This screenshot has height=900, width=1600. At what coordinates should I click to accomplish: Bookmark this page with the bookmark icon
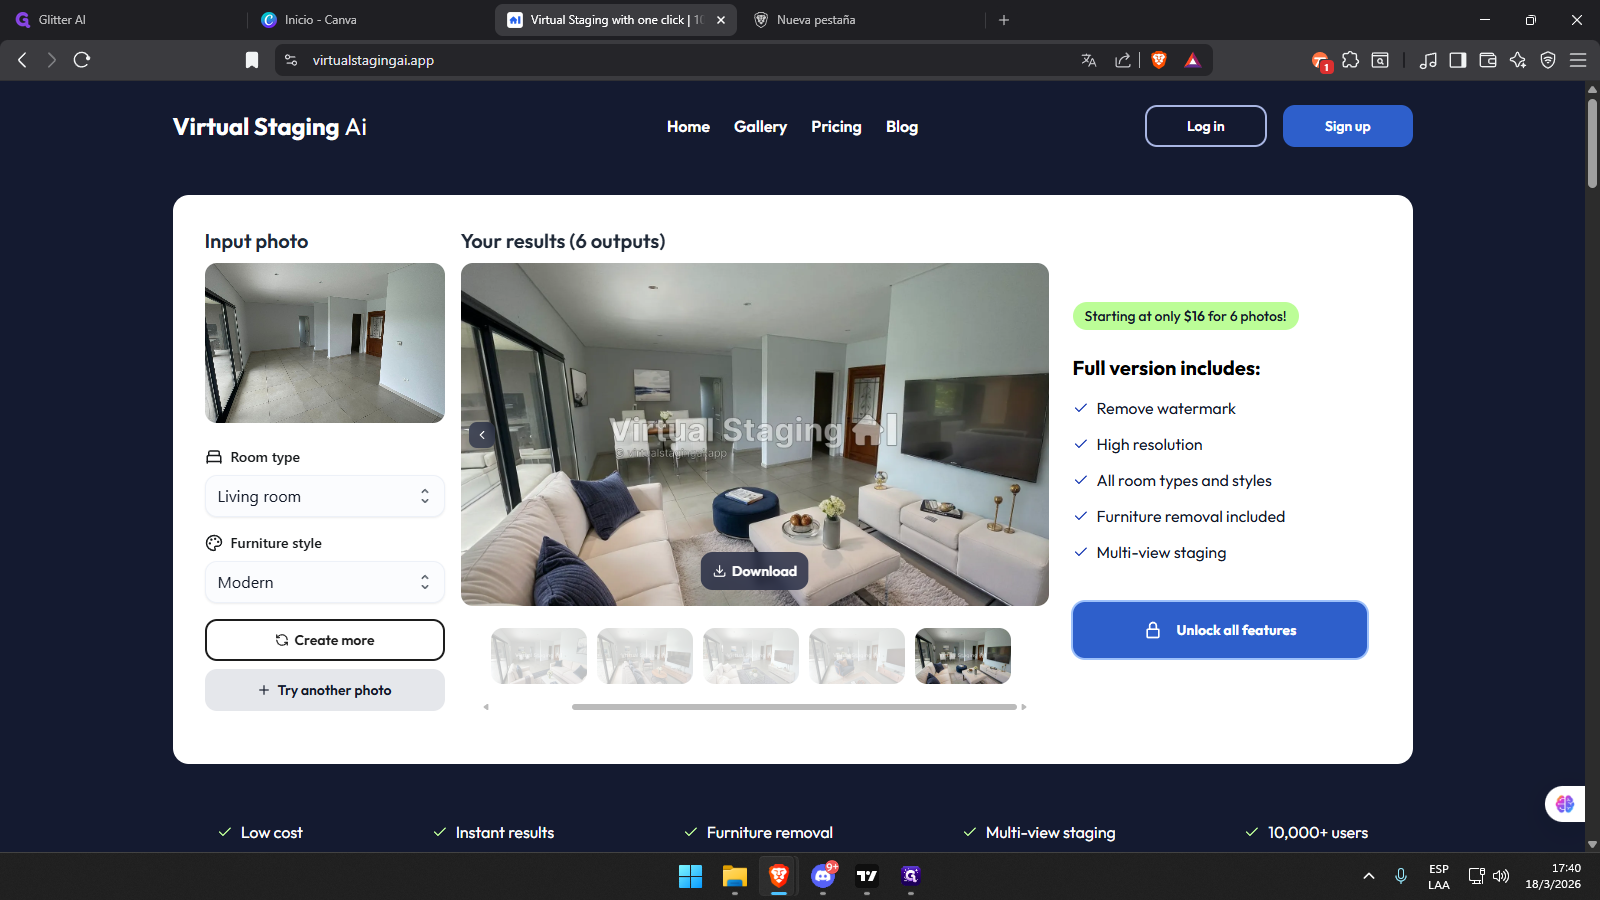[x=252, y=60]
